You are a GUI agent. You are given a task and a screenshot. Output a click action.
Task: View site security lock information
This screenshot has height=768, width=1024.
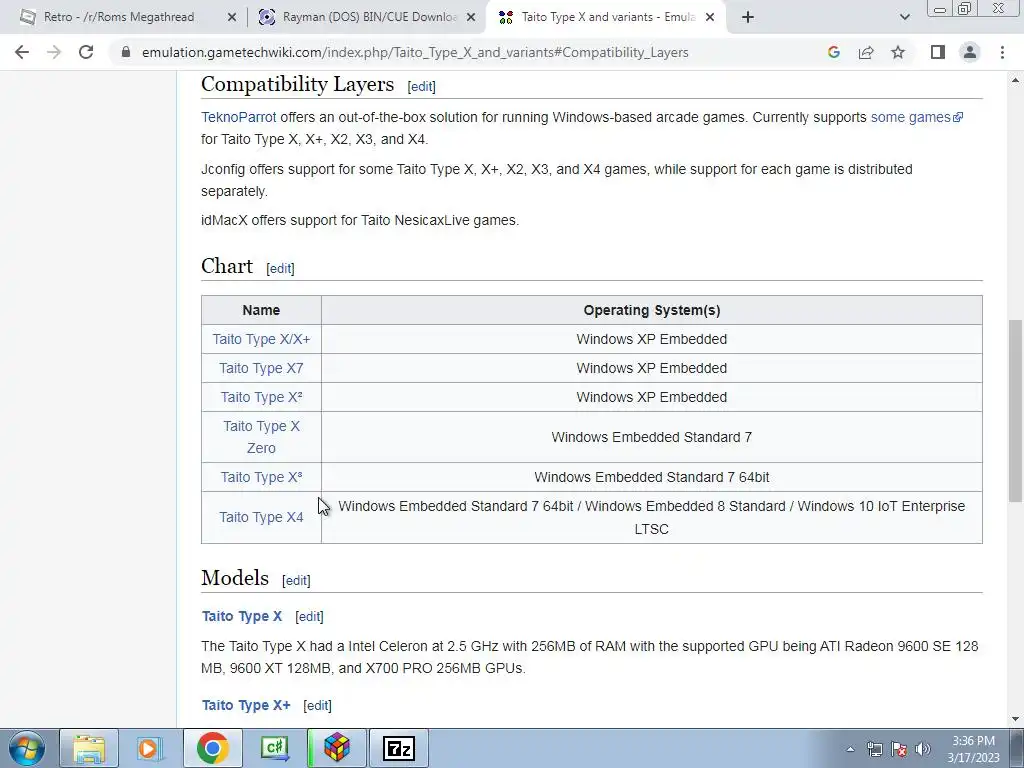pos(126,52)
